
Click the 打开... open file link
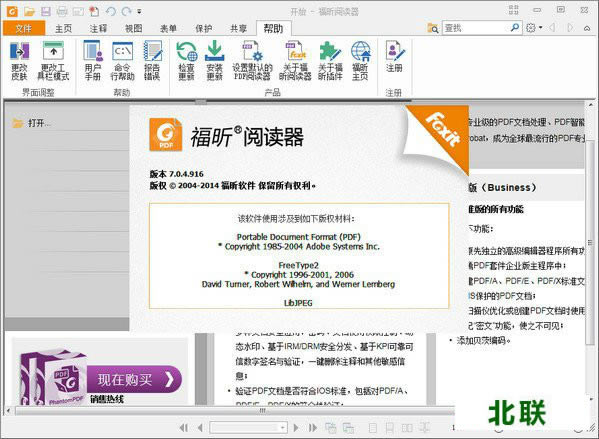tap(39, 123)
